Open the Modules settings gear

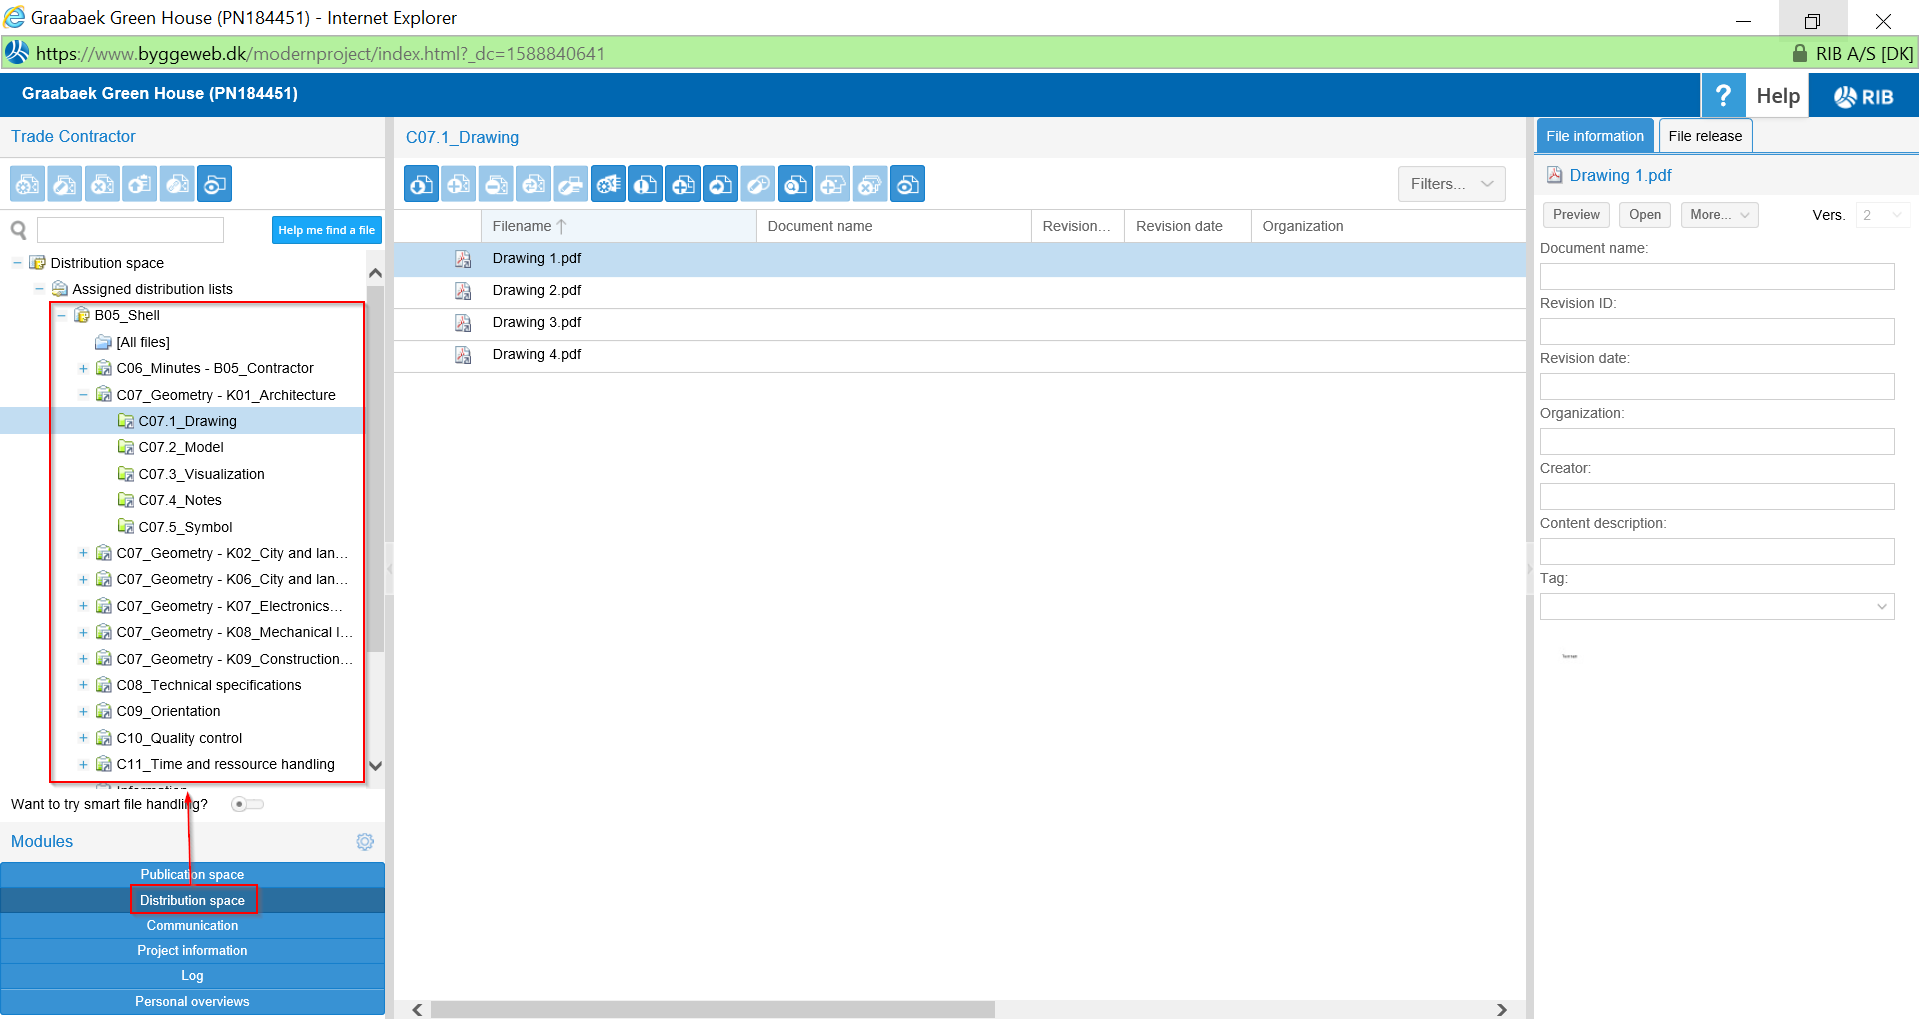point(365,842)
